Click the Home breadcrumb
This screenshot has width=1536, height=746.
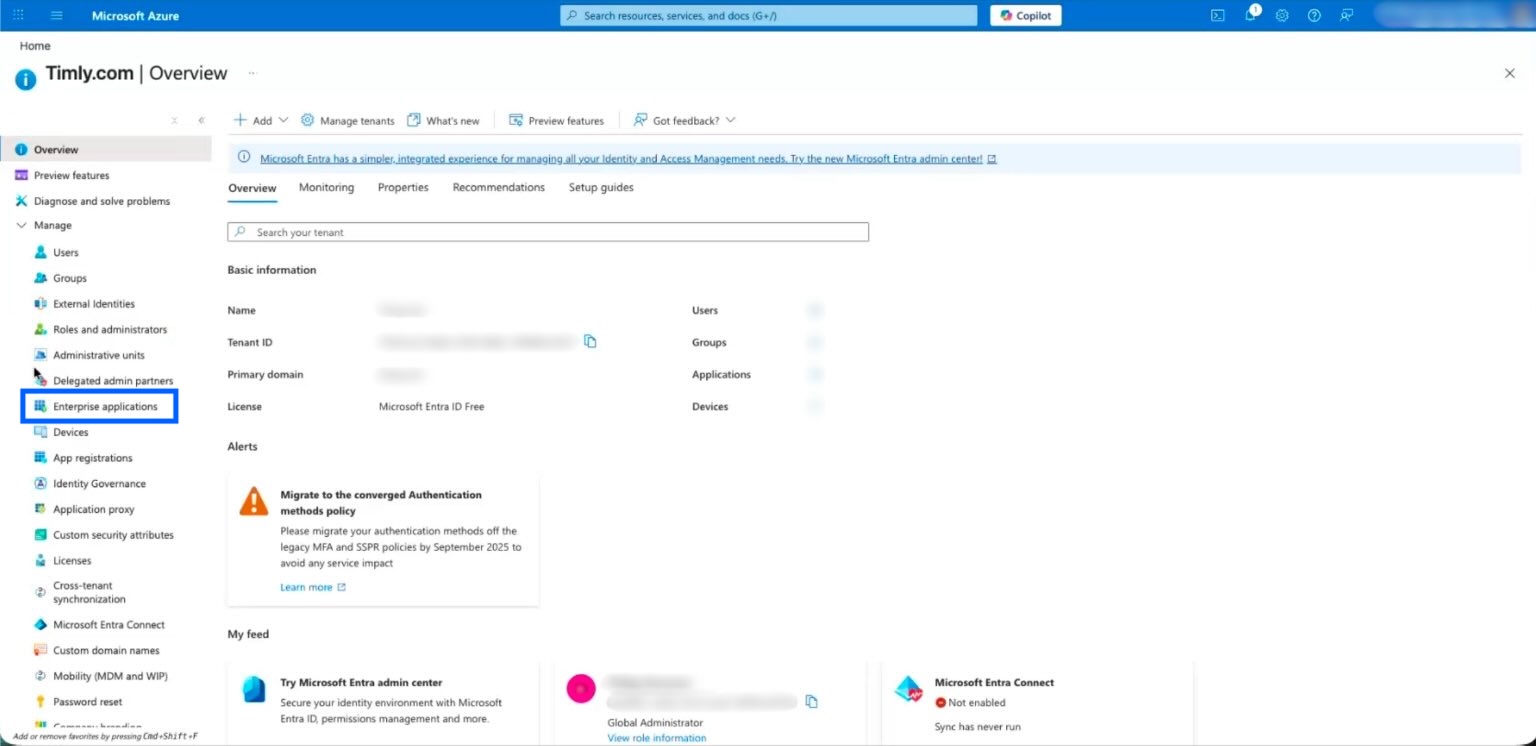pyautogui.click(x=35, y=46)
